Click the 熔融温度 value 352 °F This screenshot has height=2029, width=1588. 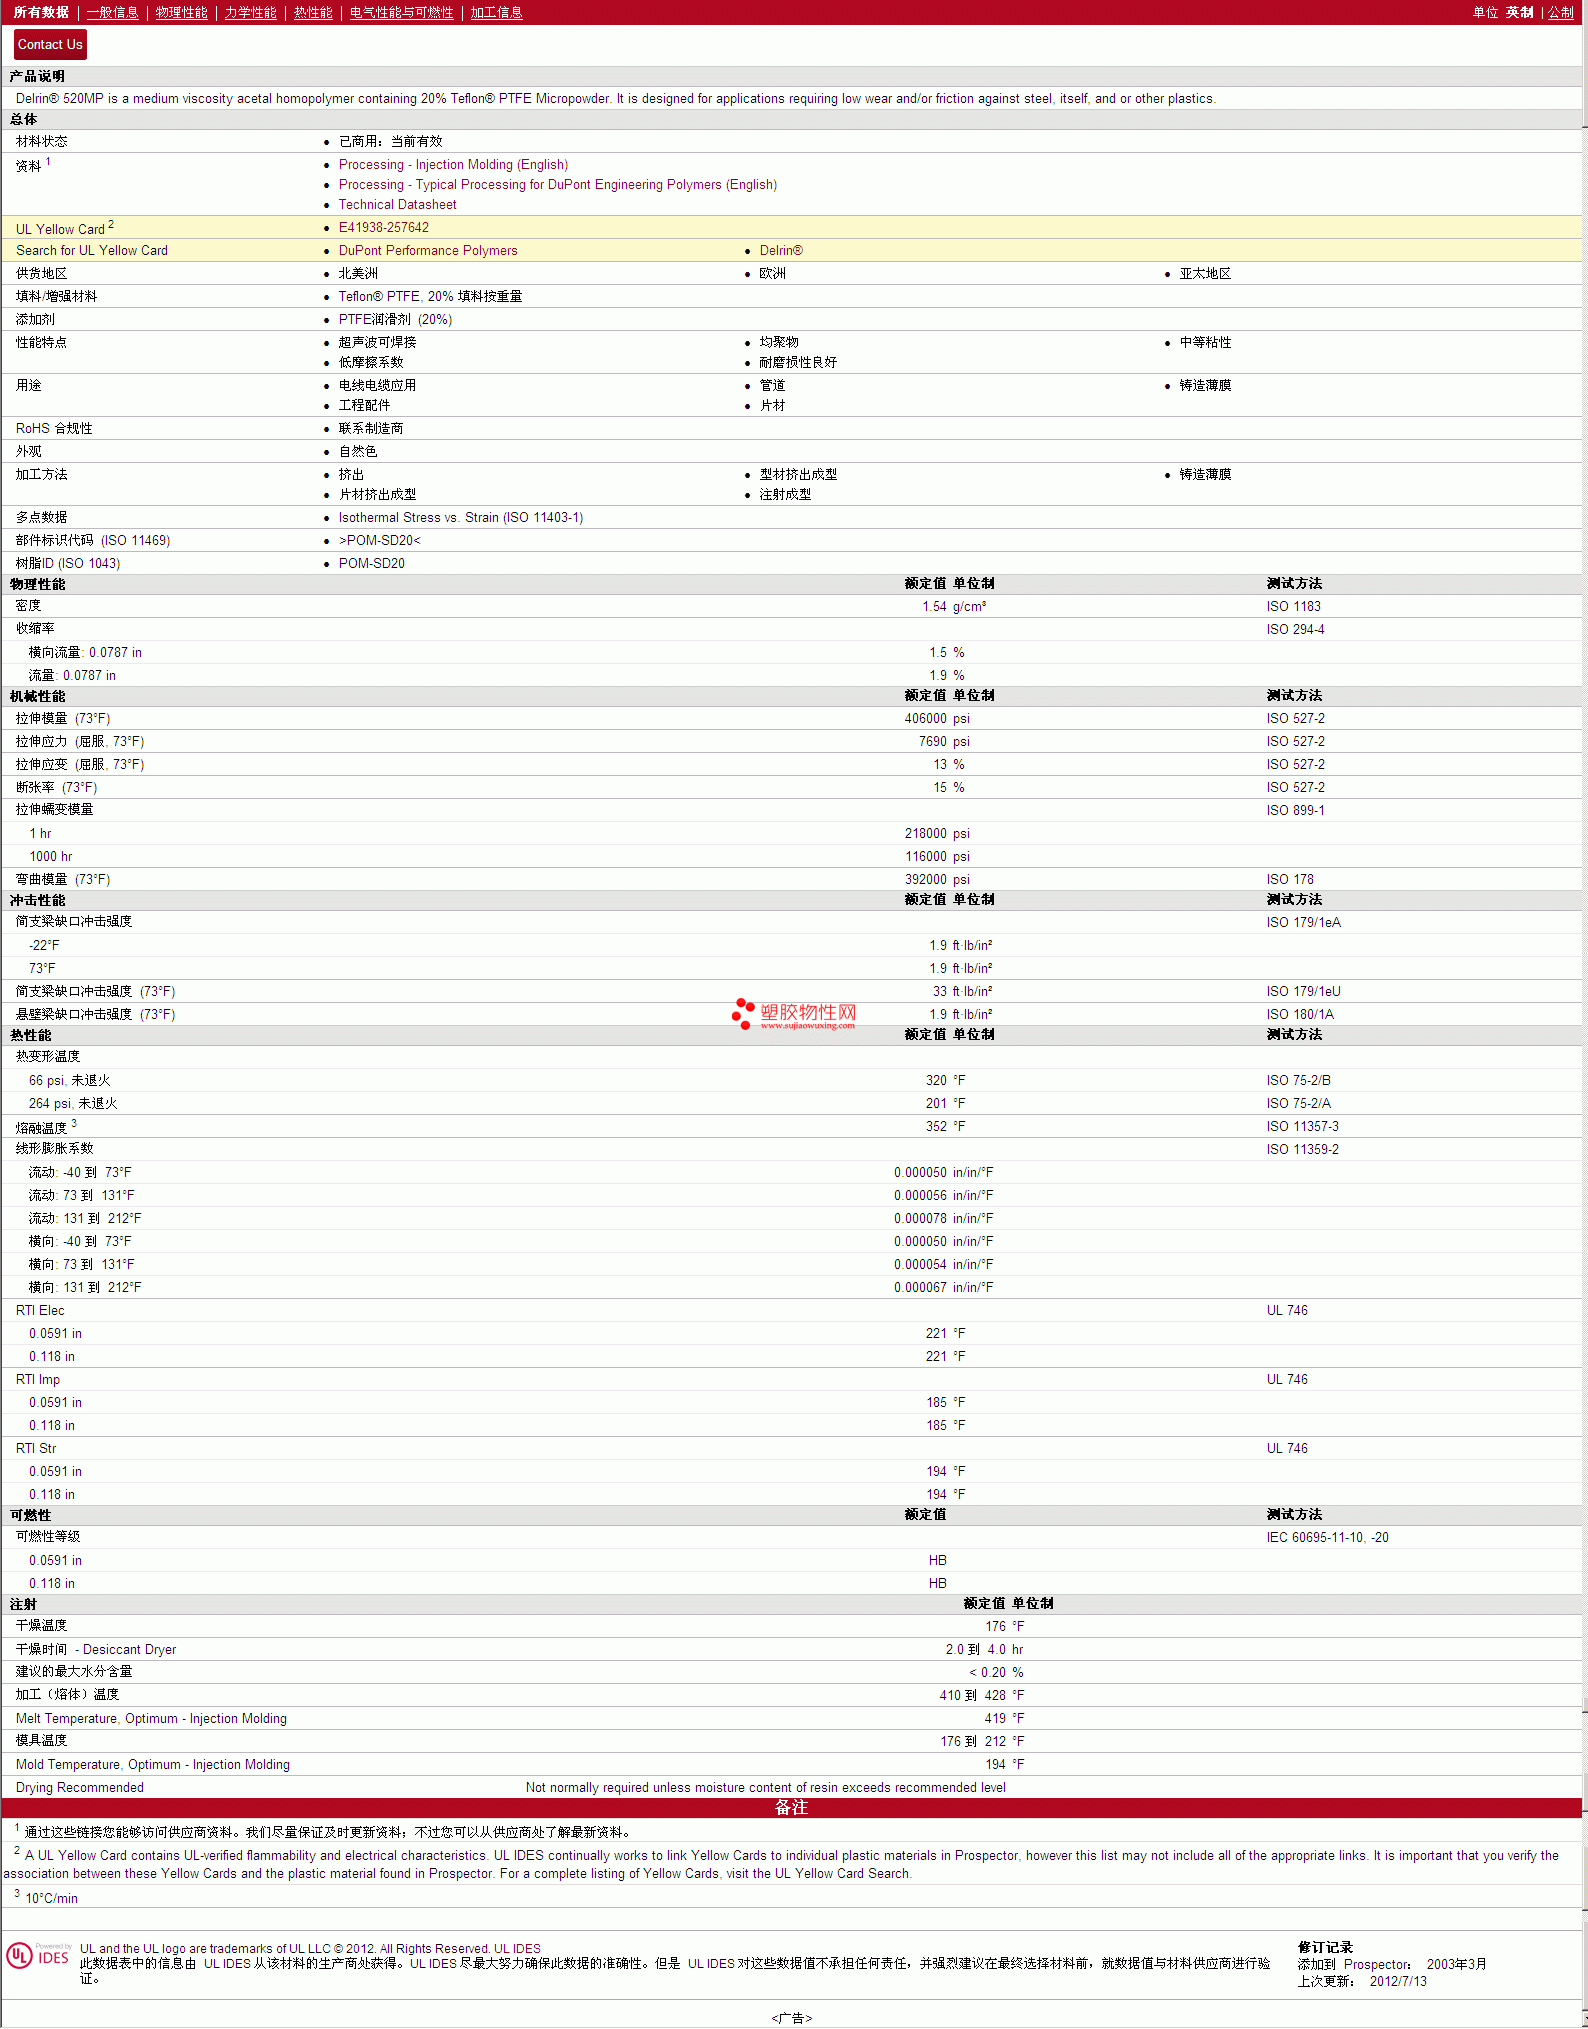[x=945, y=1127]
